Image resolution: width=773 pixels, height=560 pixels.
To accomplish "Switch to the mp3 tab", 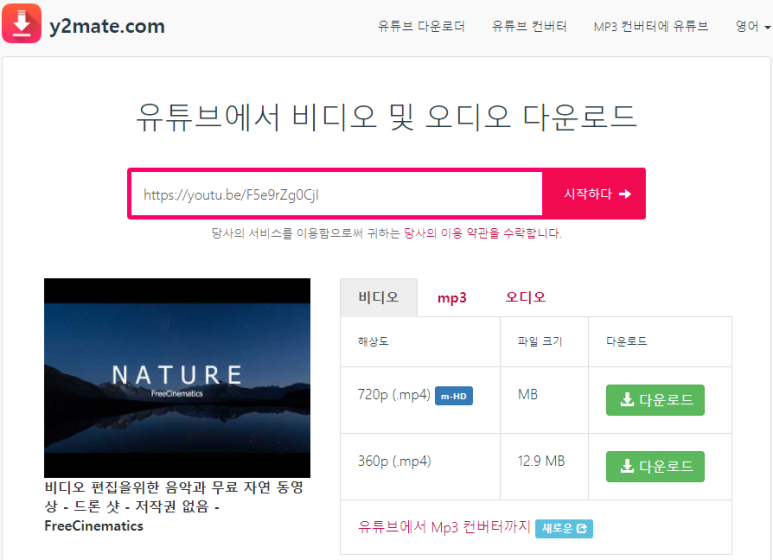I will coord(452,298).
